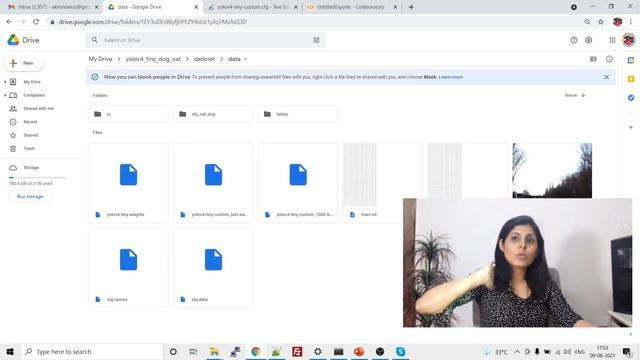Open Skype from the taskbar

[x=400, y=351]
